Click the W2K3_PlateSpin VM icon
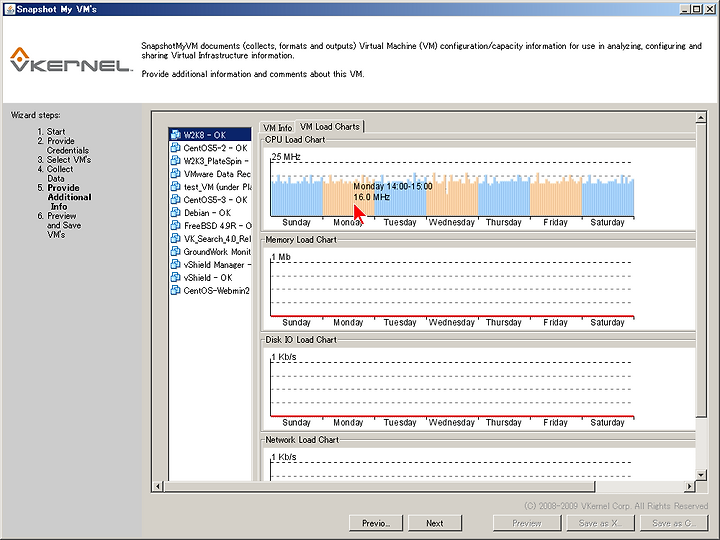This screenshot has width=720, height=540. 175,161
